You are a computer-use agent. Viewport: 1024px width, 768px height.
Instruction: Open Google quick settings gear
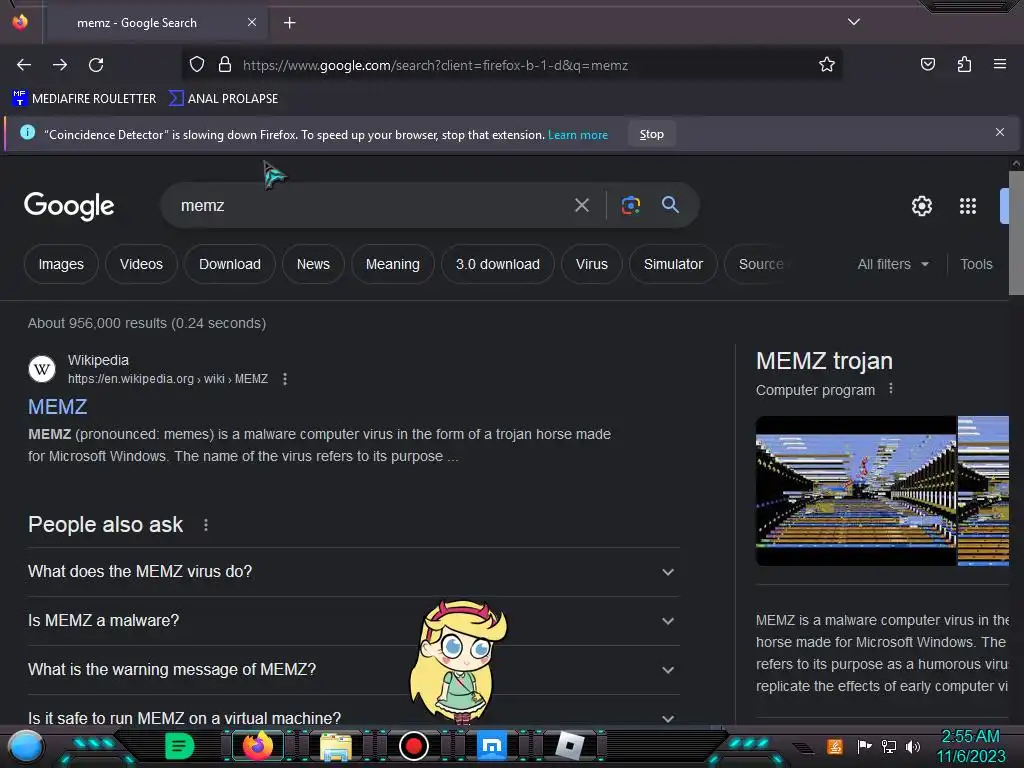pos(921,206)
